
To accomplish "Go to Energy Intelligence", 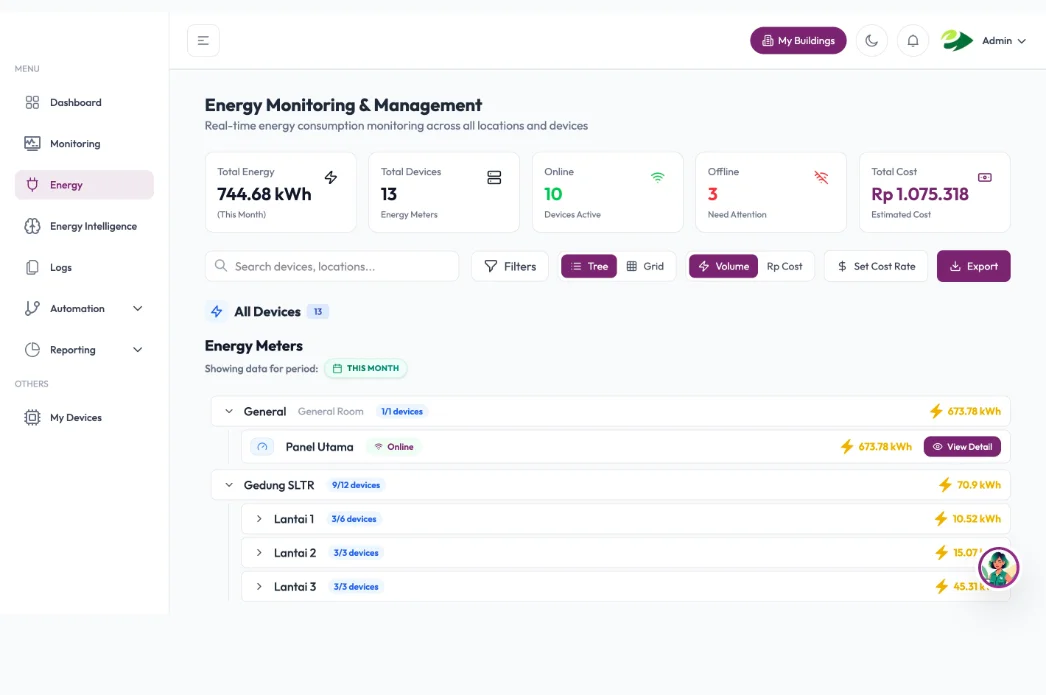I will 84,226.
